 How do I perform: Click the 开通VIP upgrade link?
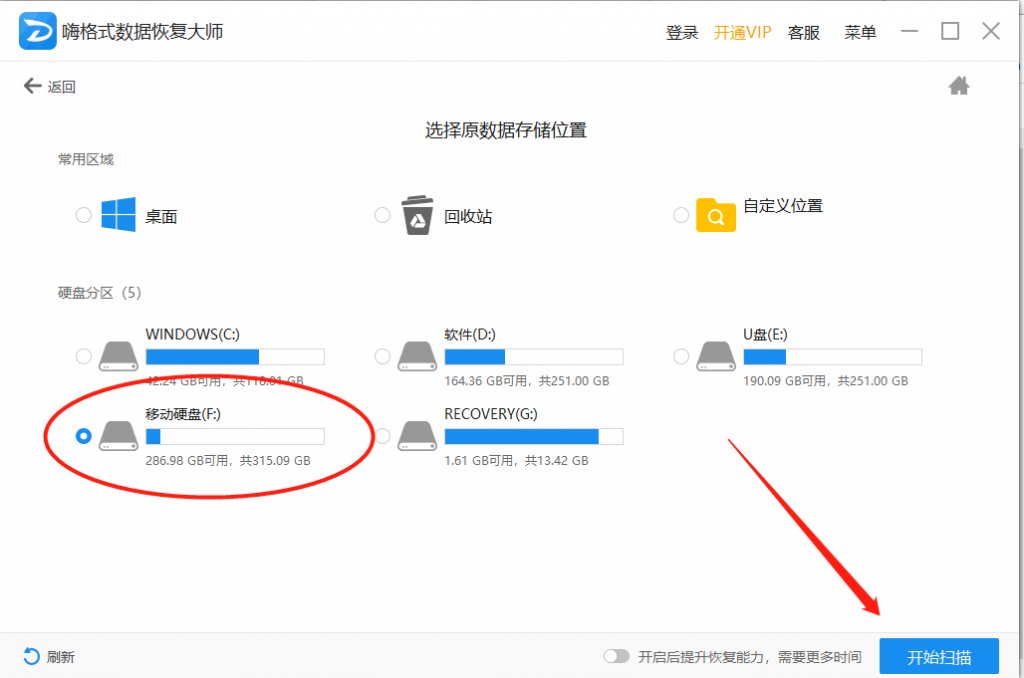[742, 31]
